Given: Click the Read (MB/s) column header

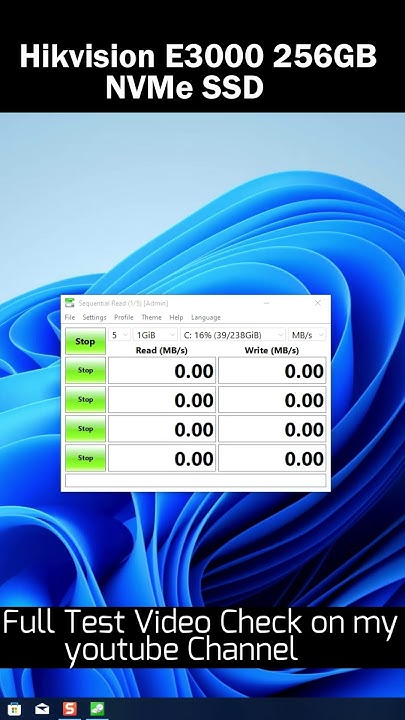Looking at the screenshot, I should point(162,350).
